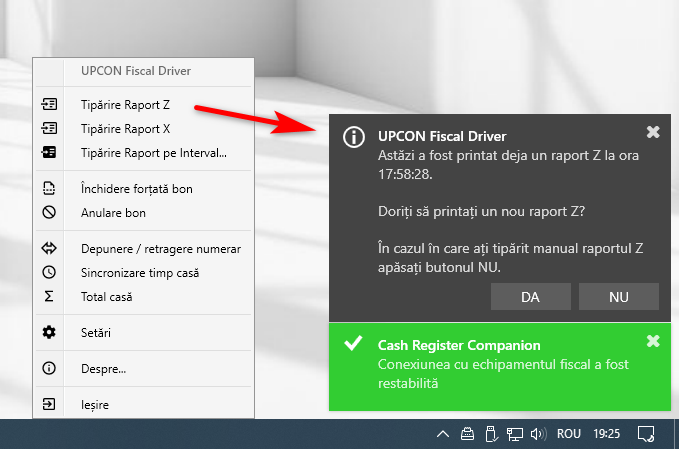Click the 'Cash Register Companion' notification title

tap(459, 345)
